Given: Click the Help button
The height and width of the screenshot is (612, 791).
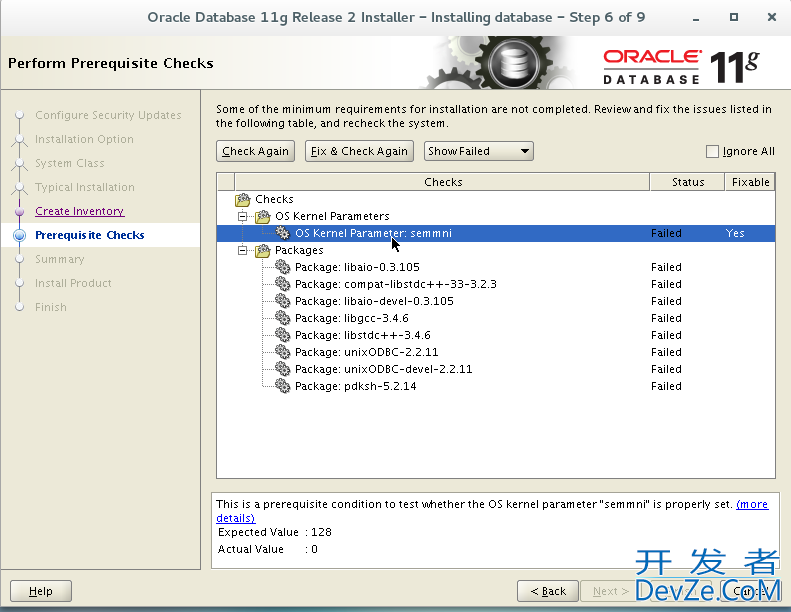Looking at the screenshot, I should (x=41, y=591).
